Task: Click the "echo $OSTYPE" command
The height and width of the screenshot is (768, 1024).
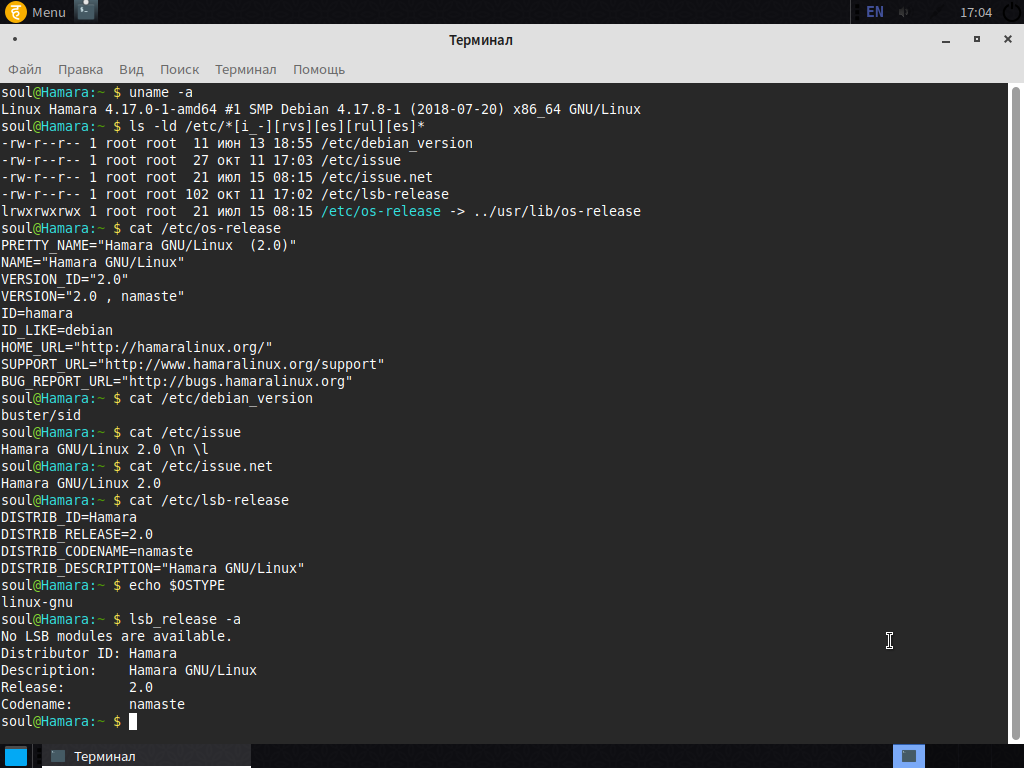Action: point(176,584)
